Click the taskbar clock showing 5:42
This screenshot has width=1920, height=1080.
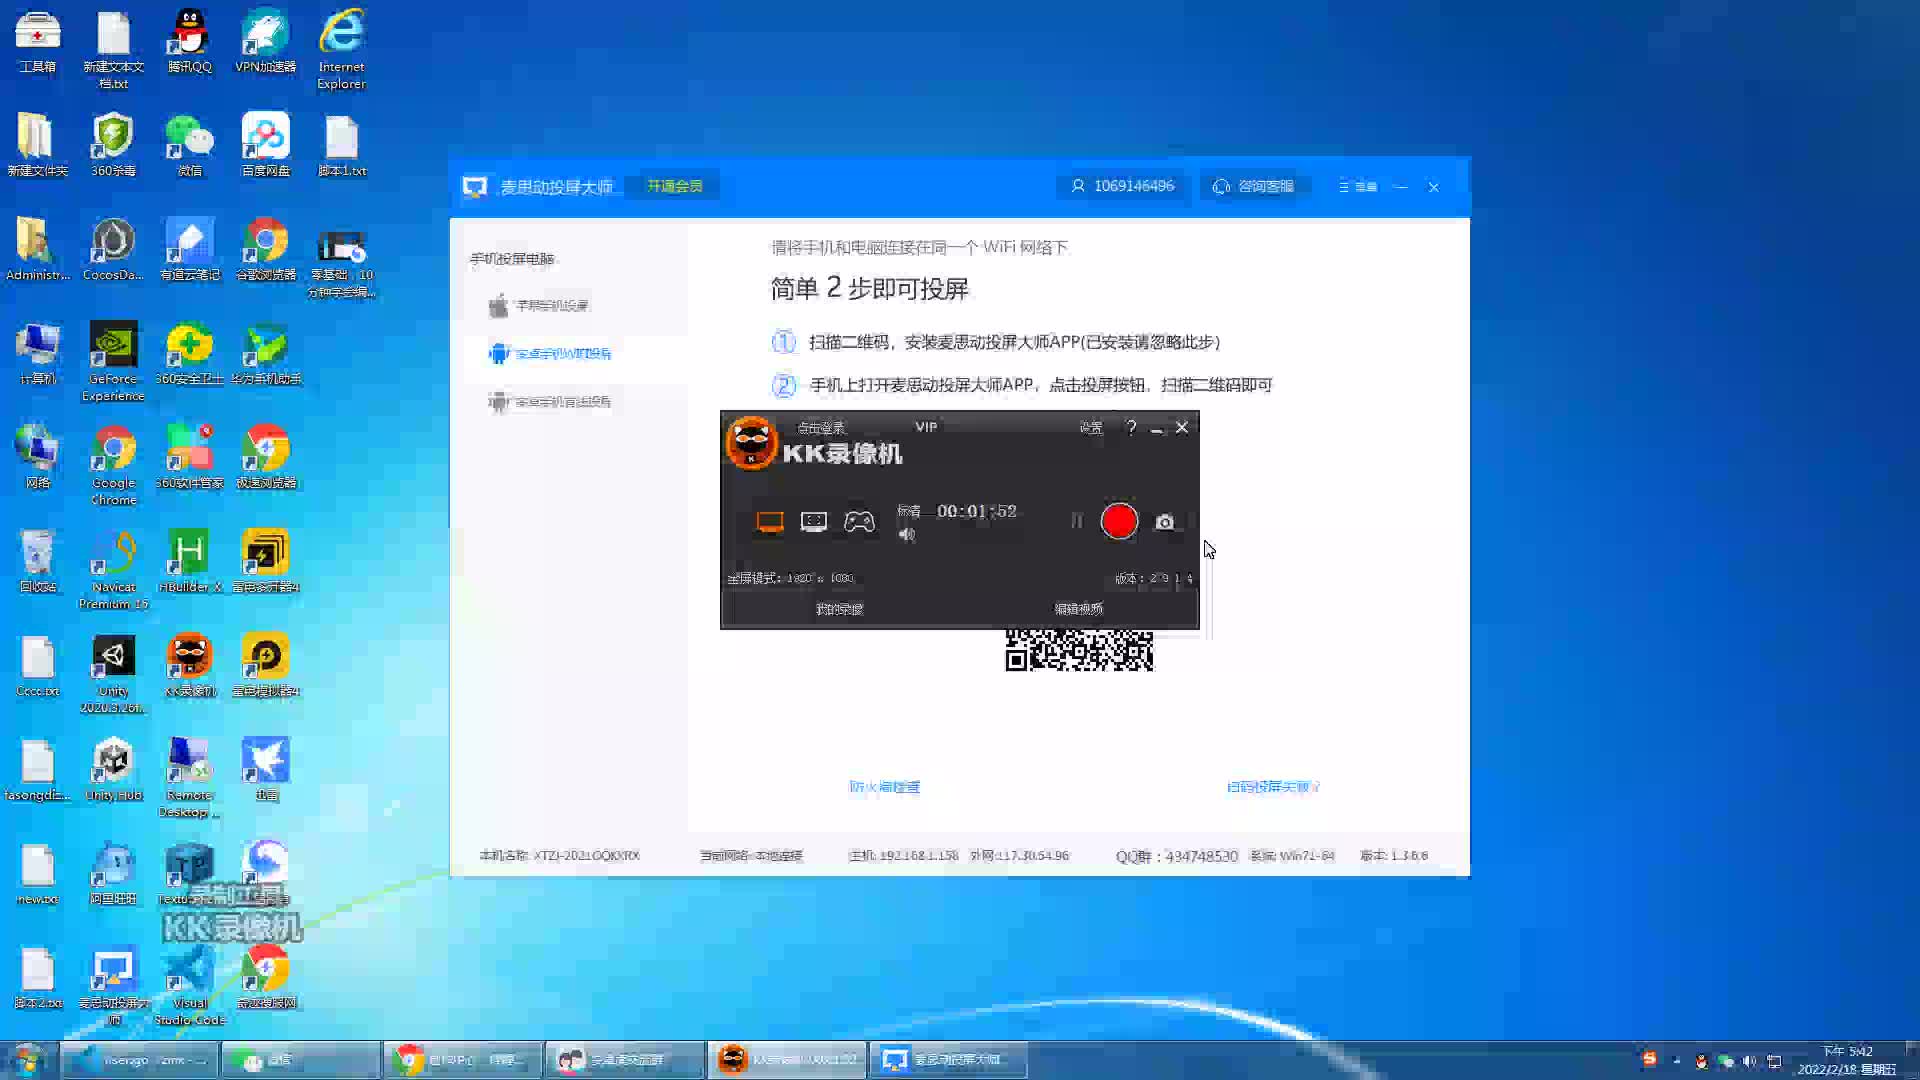(1847, 1060)
